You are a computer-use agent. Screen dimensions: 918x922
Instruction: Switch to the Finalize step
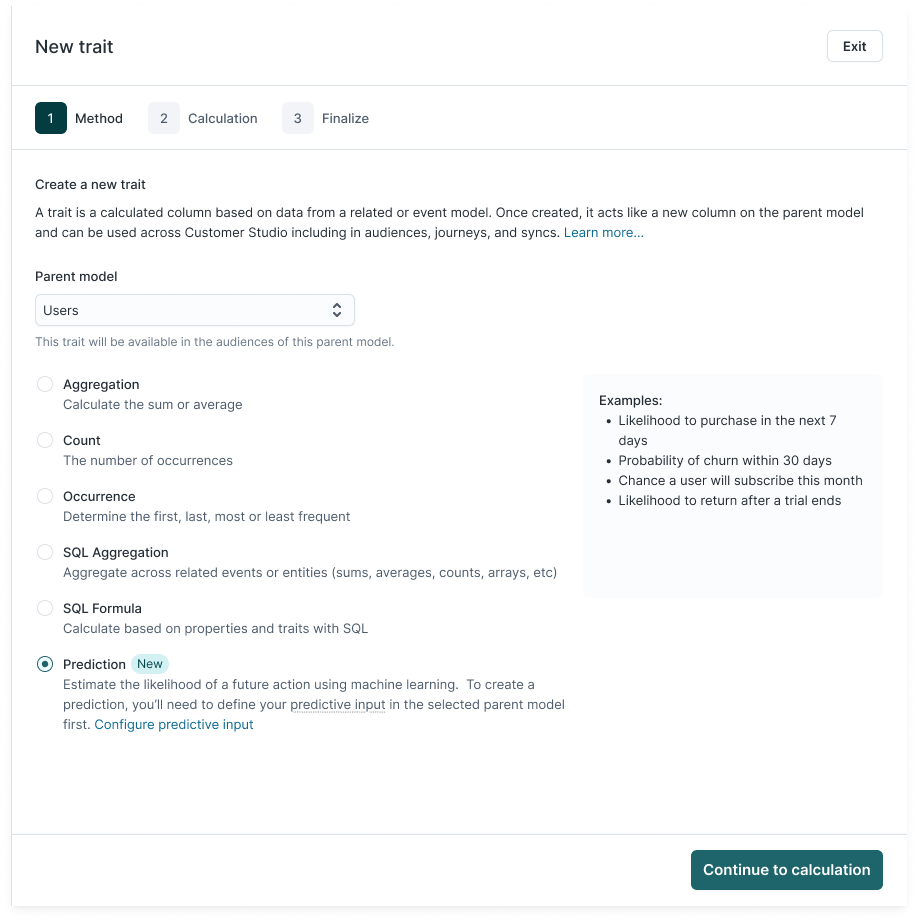345,118
